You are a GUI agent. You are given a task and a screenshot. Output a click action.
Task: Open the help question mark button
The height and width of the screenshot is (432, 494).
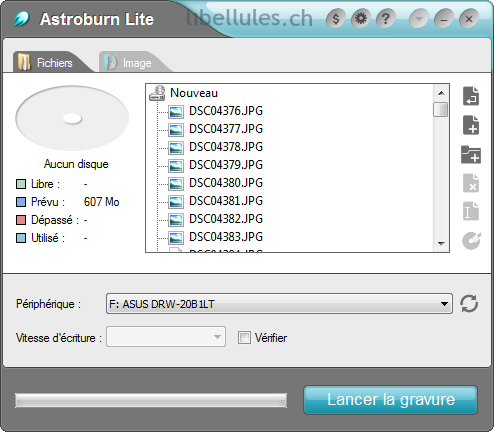point(386,19)
